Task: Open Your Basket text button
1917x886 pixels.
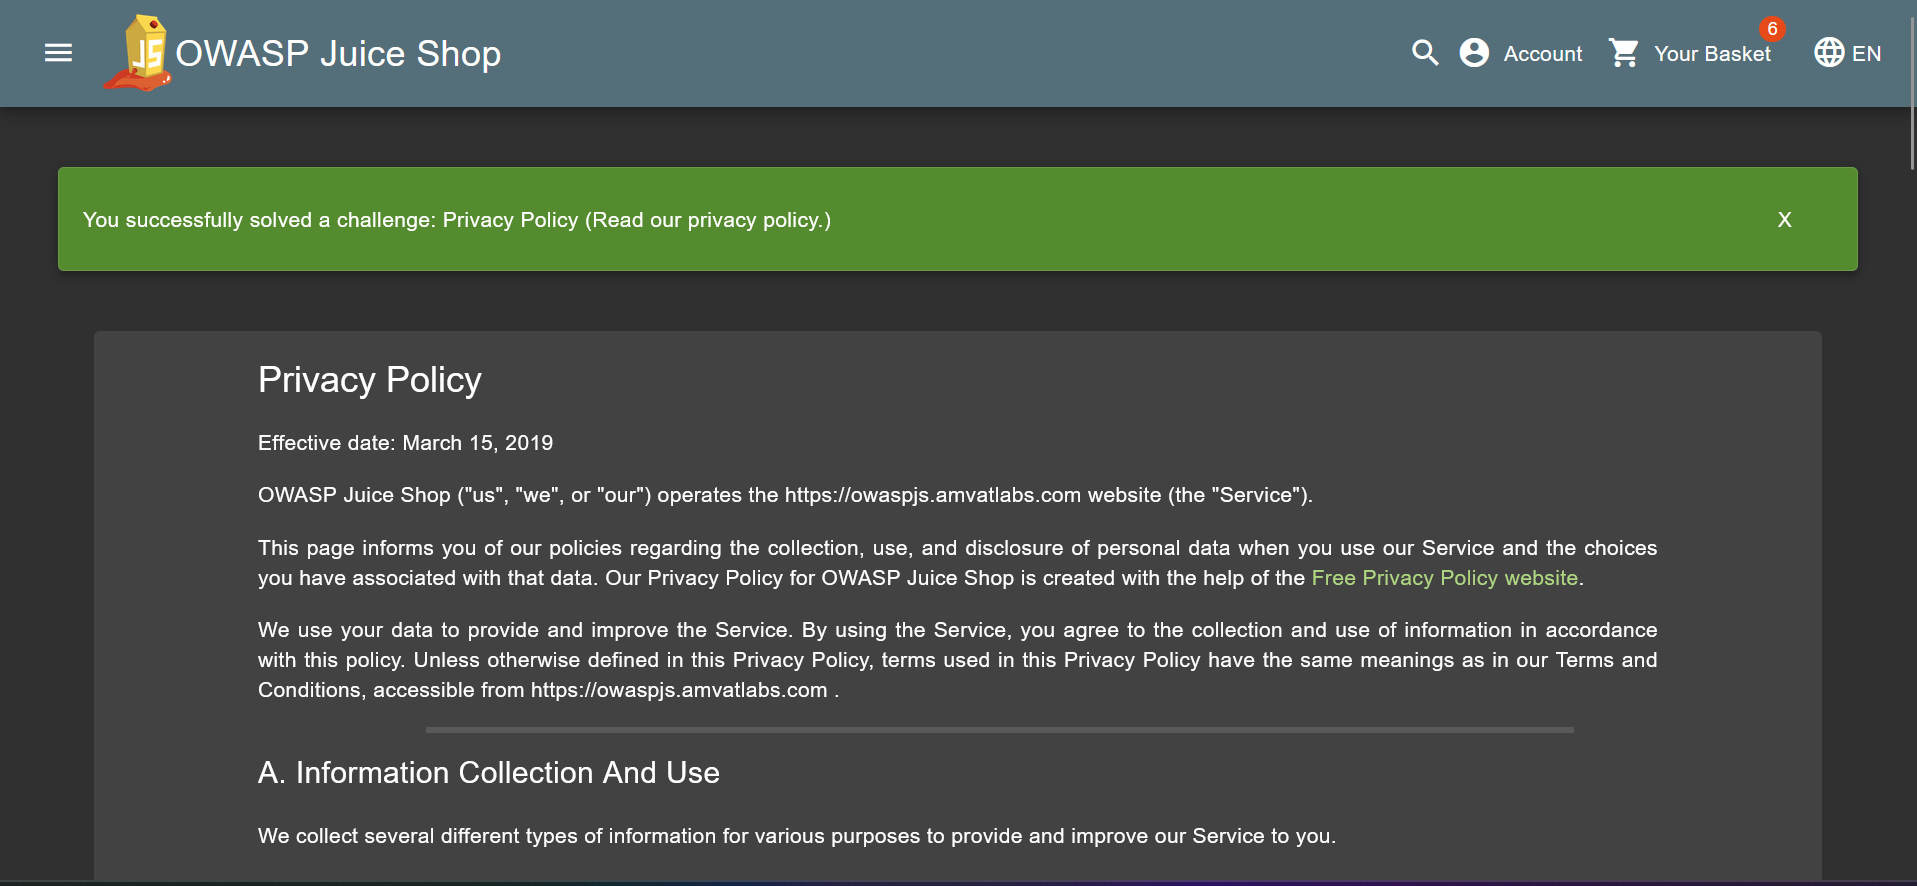Action: tap(1712, 54)
